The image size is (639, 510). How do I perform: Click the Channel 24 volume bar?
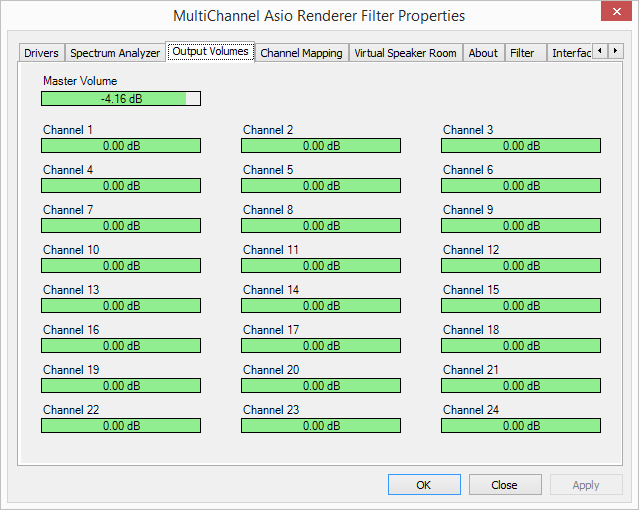click(x=521, y=426)
